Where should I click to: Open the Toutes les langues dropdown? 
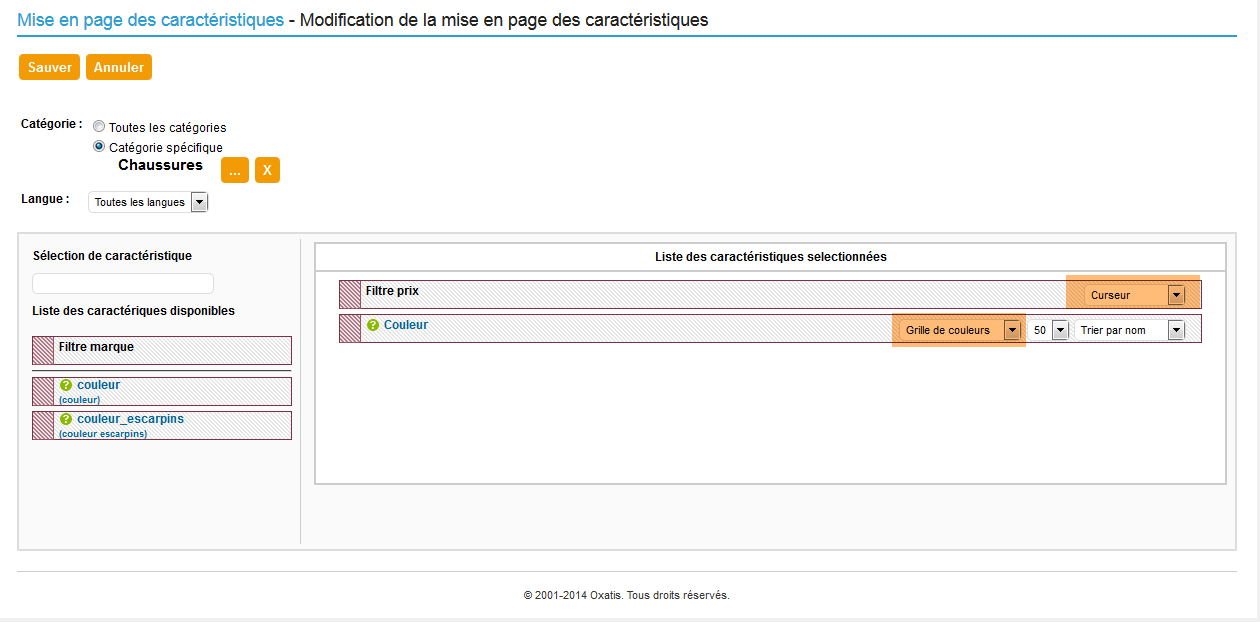coord(148,202)
